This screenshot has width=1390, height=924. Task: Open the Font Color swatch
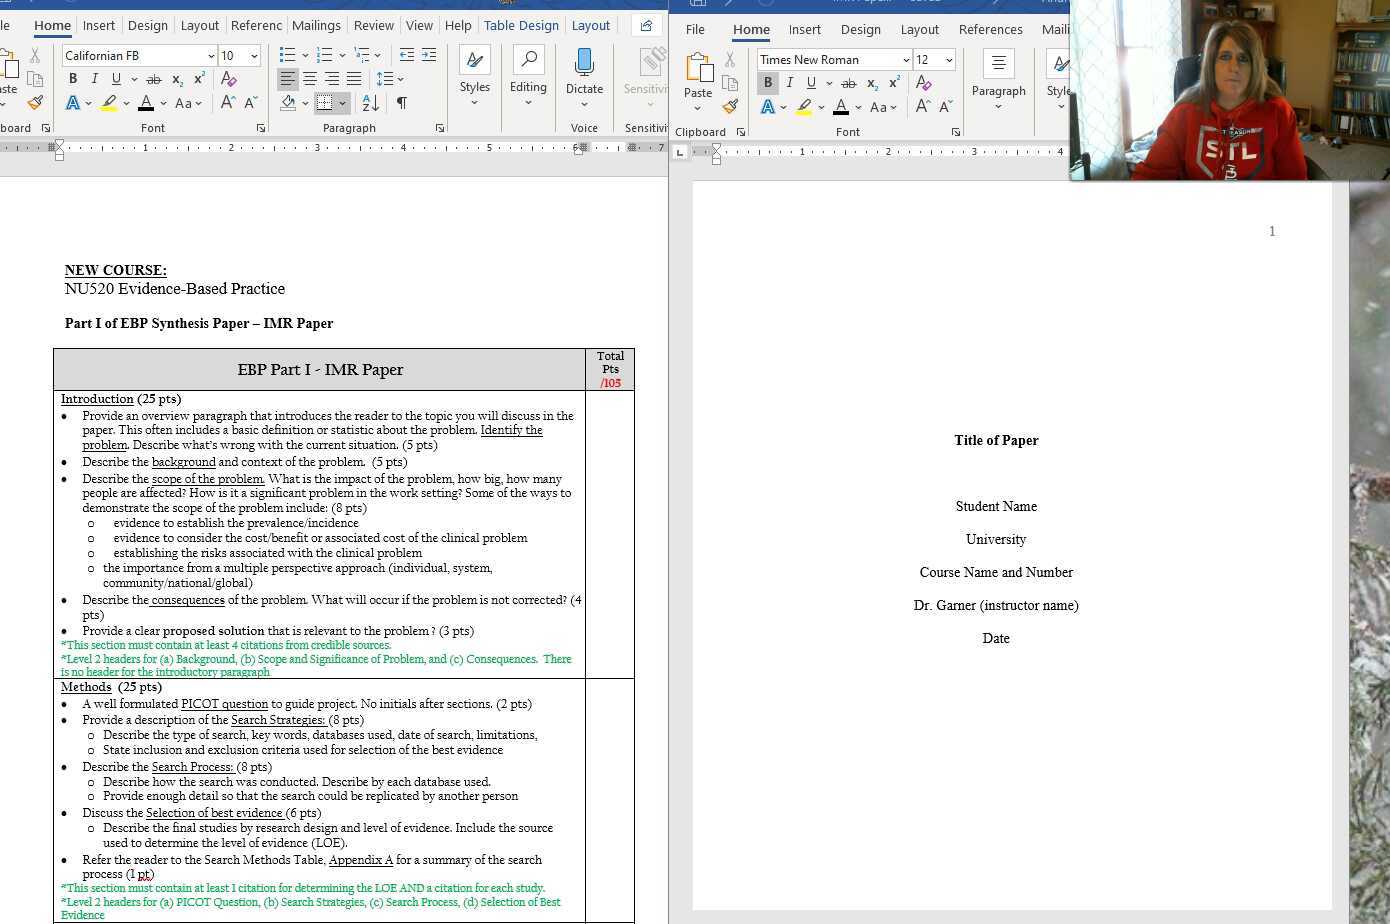(146, 103)
